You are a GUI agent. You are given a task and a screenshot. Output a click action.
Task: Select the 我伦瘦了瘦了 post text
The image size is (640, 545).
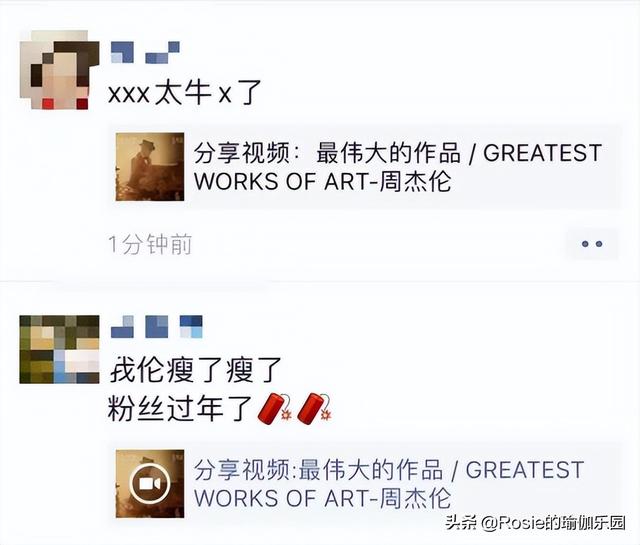click(196, 369)
